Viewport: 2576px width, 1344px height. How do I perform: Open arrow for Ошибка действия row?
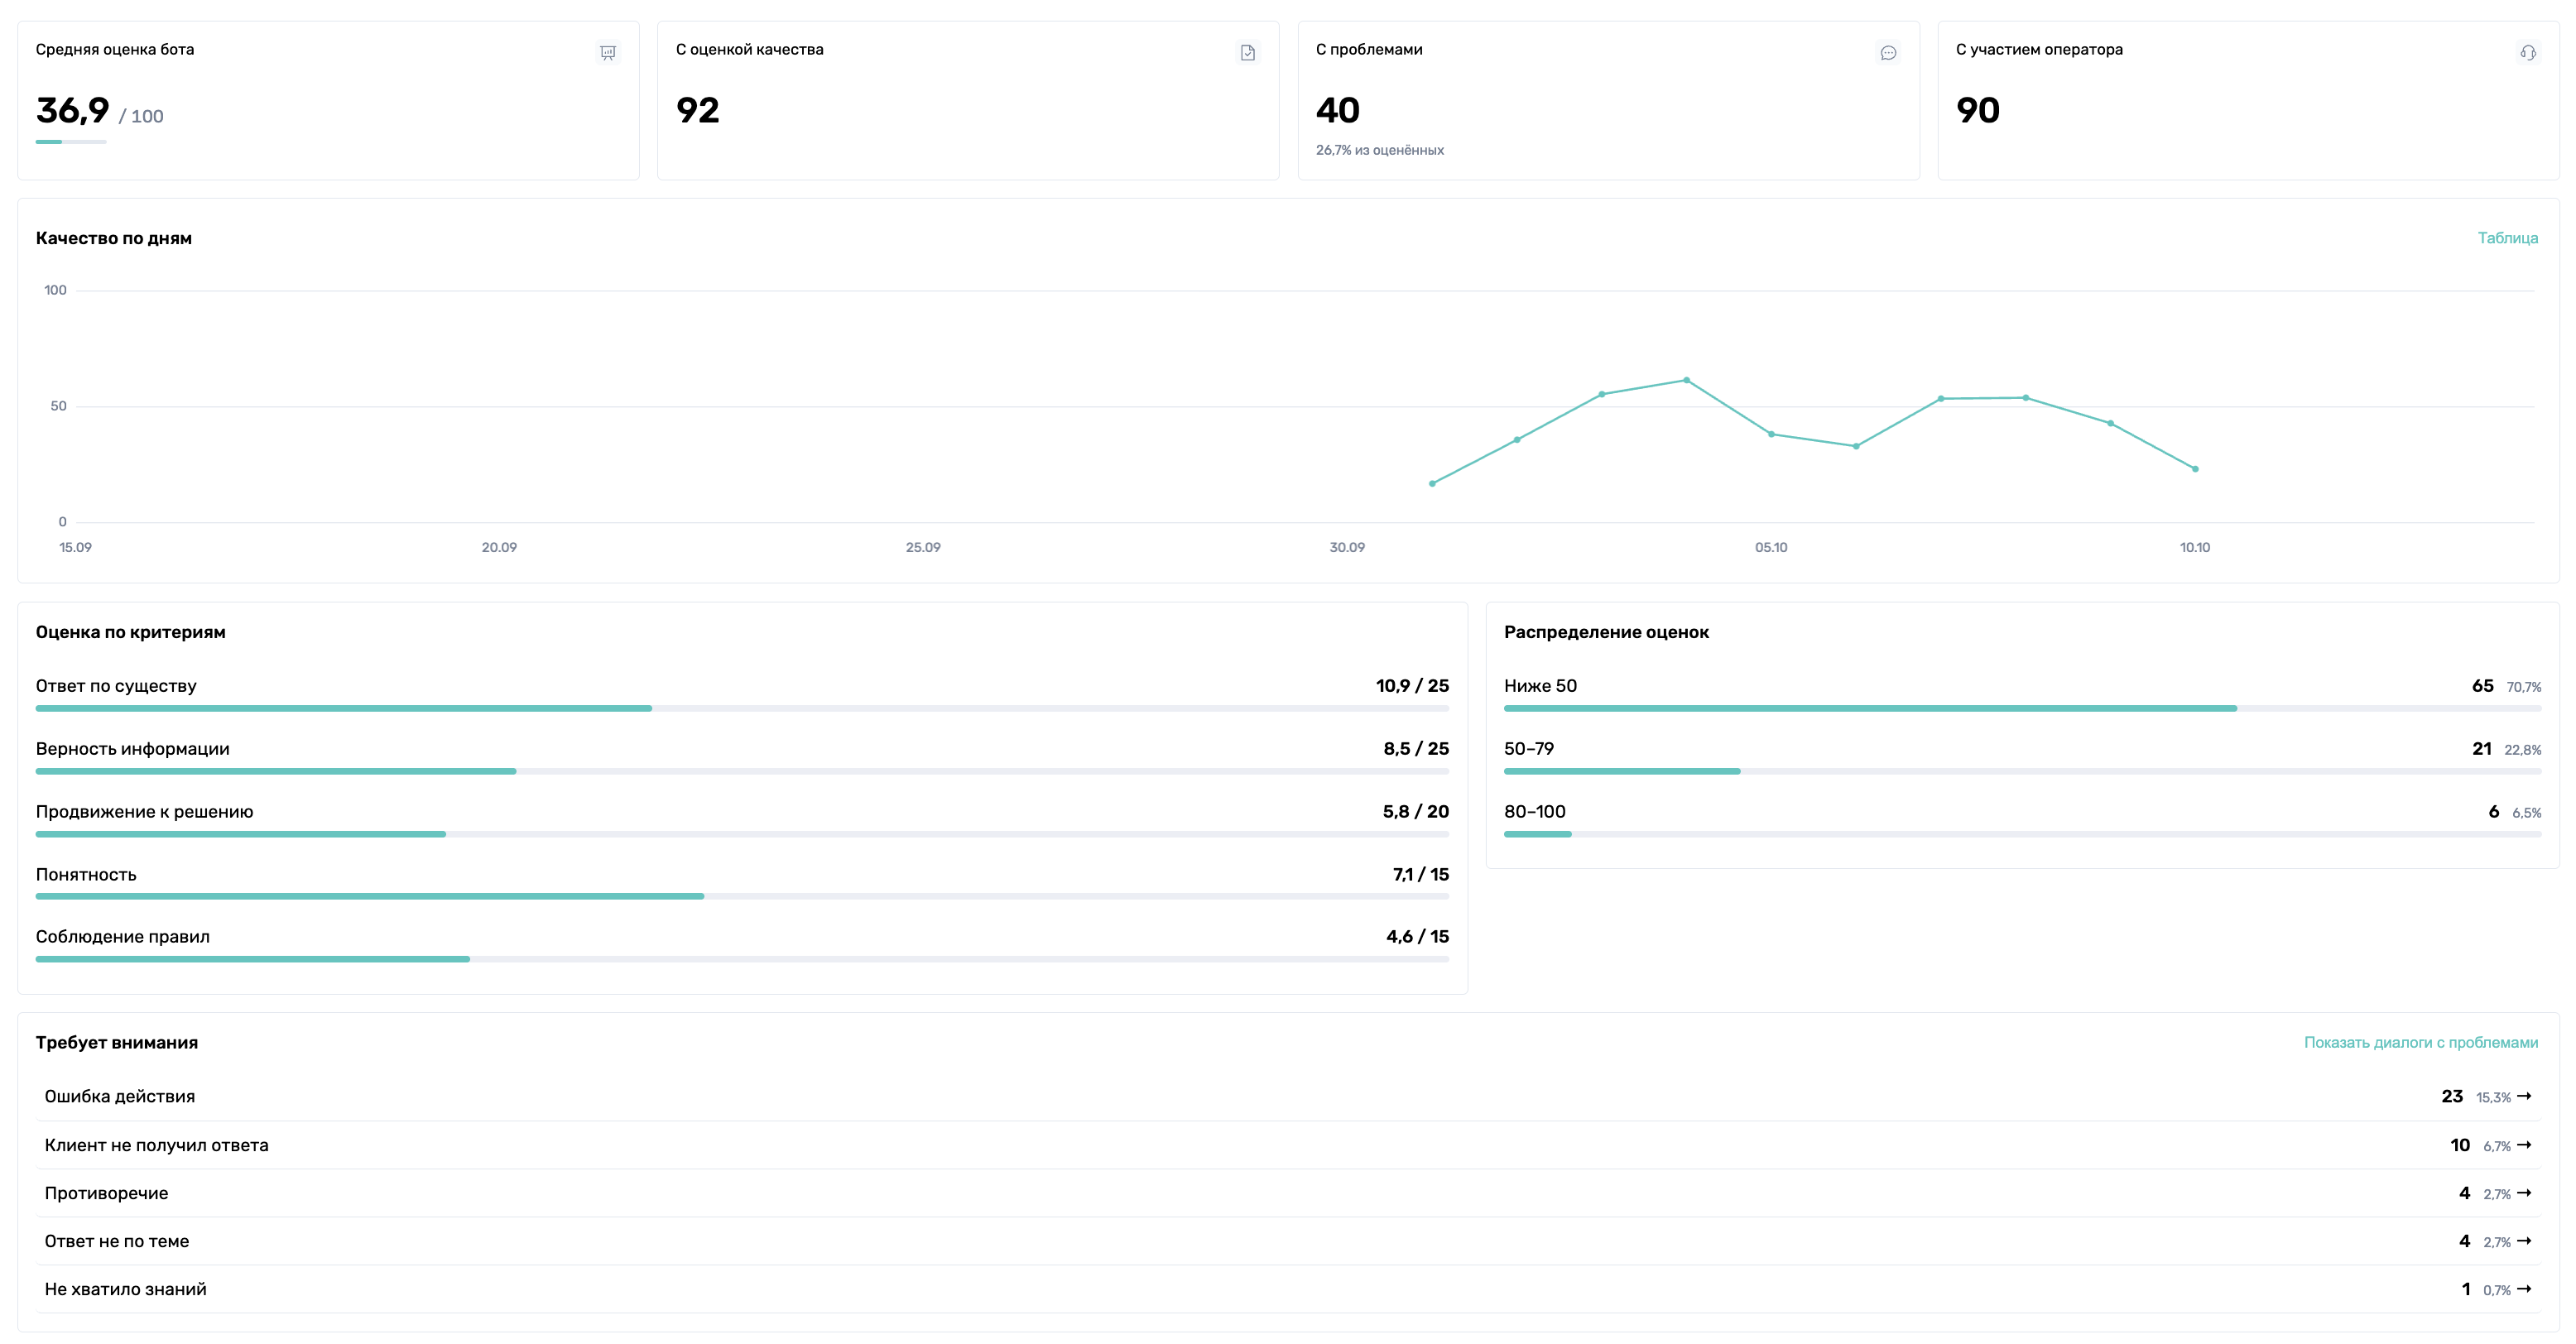click(x=2524, y=1096)
